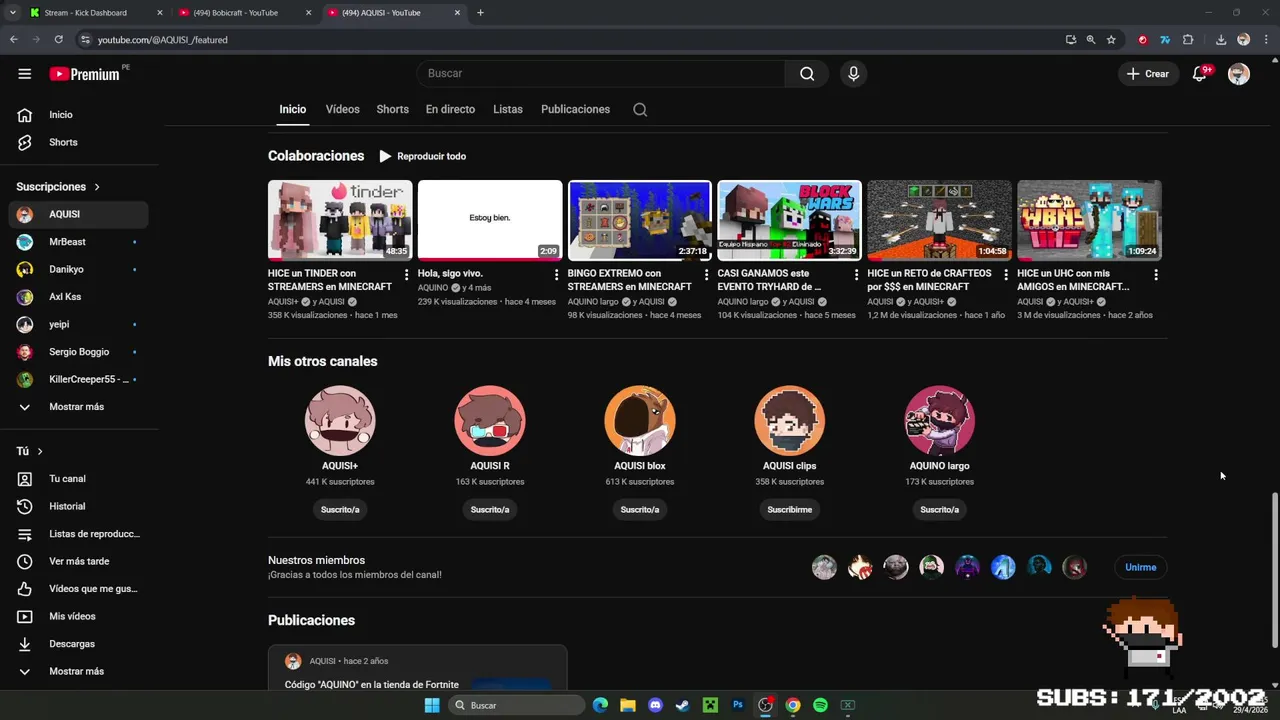1280x720 pixels.
Task: Open TINDER con STREAMERS video thumbnail
Action: (340, 220)
